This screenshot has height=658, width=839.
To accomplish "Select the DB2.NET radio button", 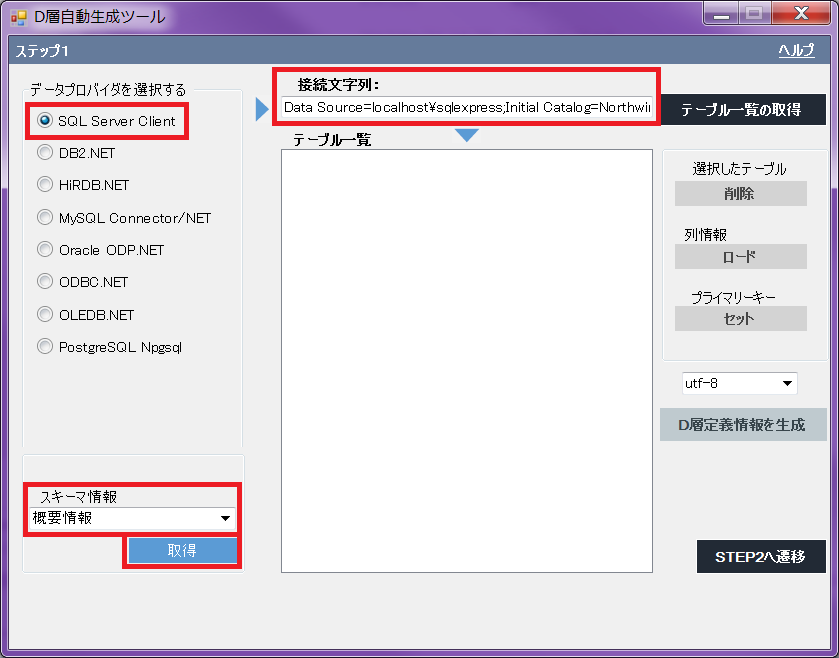I will pos(45,153).
